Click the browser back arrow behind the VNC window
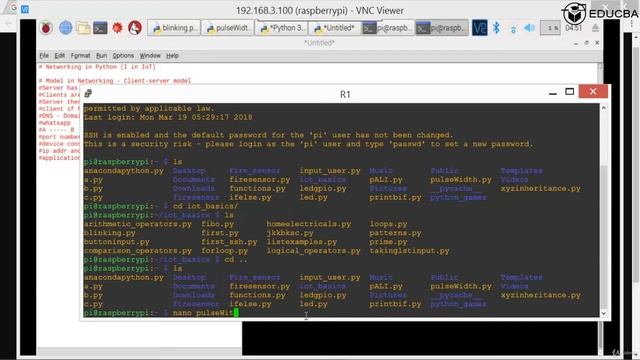Viewport: 640px width, 360px height. (x=9, y=23)
